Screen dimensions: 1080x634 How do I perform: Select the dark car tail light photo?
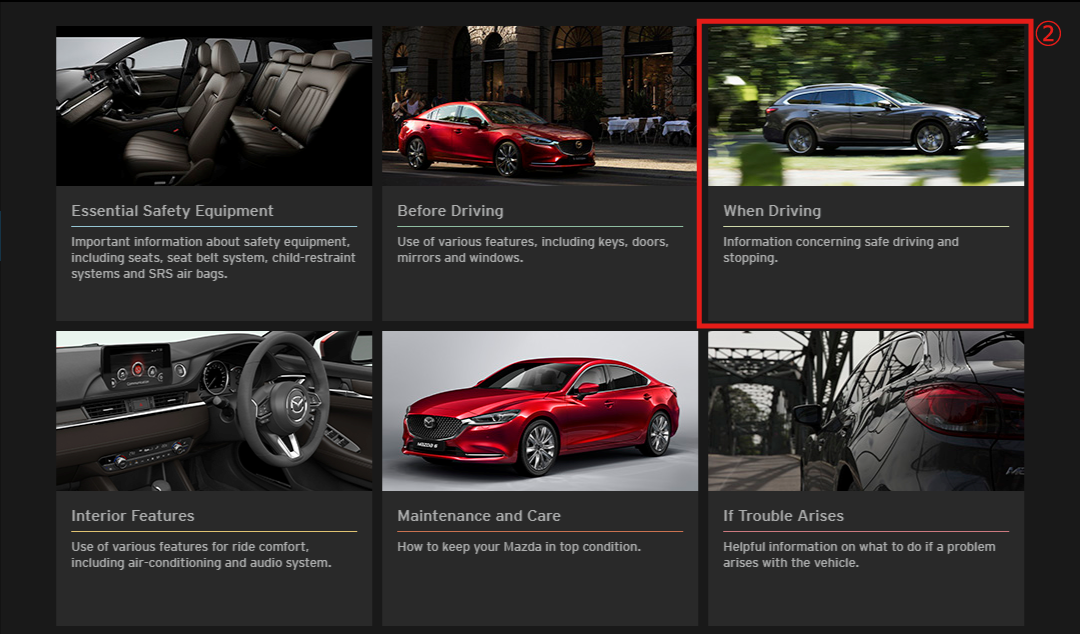pos(865,411)
